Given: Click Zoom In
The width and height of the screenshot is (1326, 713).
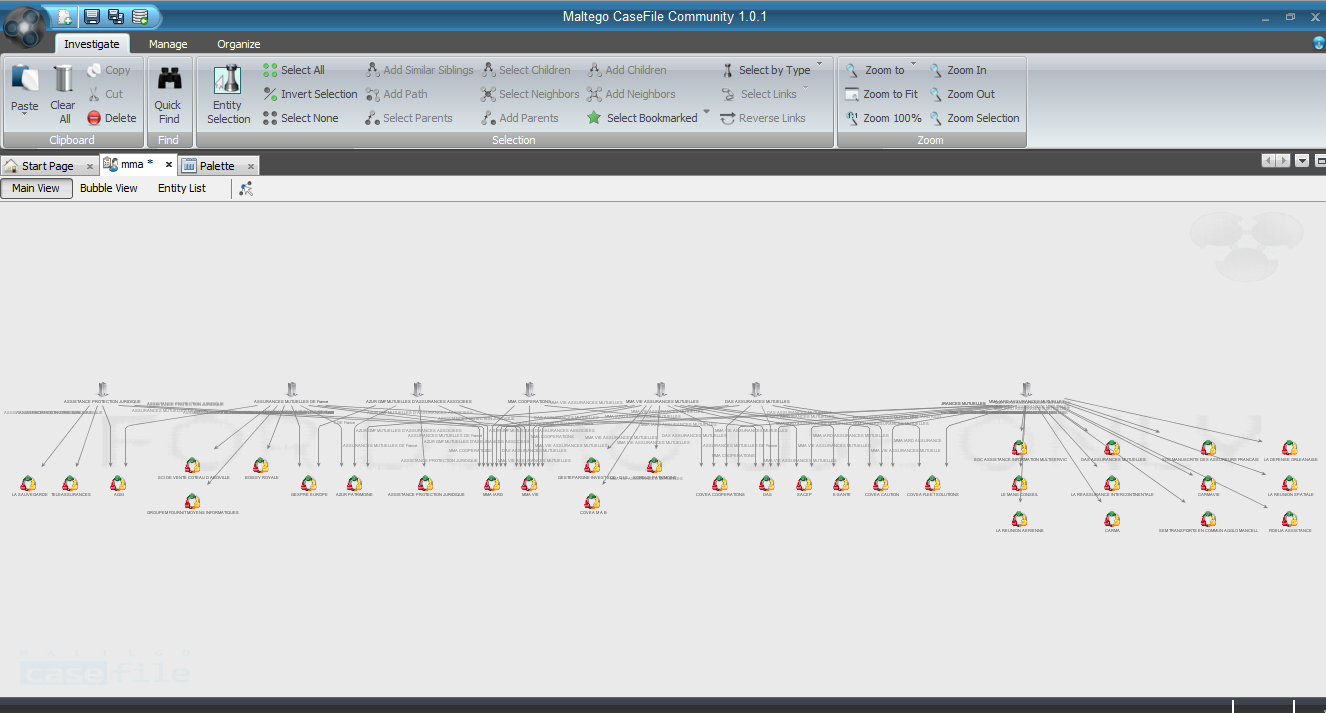Looking at the screenshot, I should coord(957,70).
